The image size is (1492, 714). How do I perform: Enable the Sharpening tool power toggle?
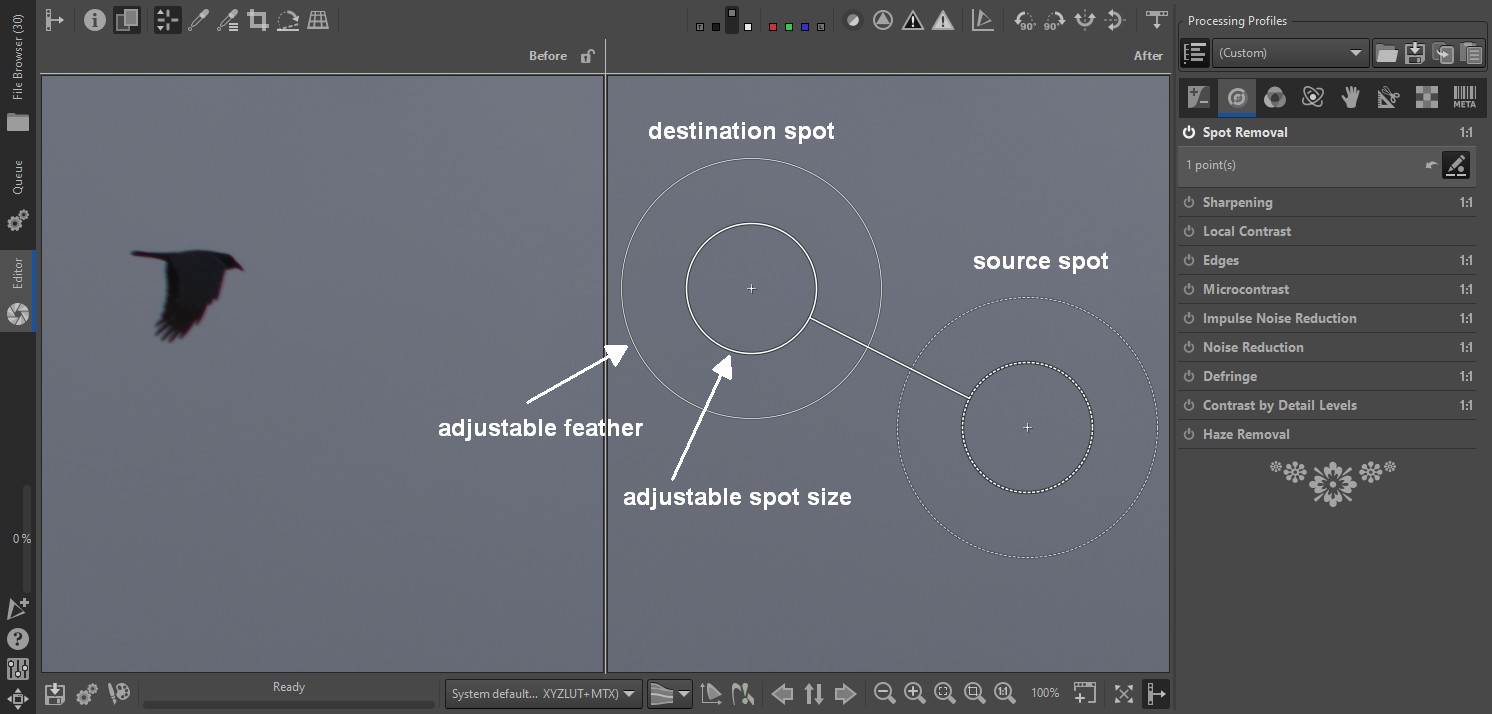(x=1189, y=202)
